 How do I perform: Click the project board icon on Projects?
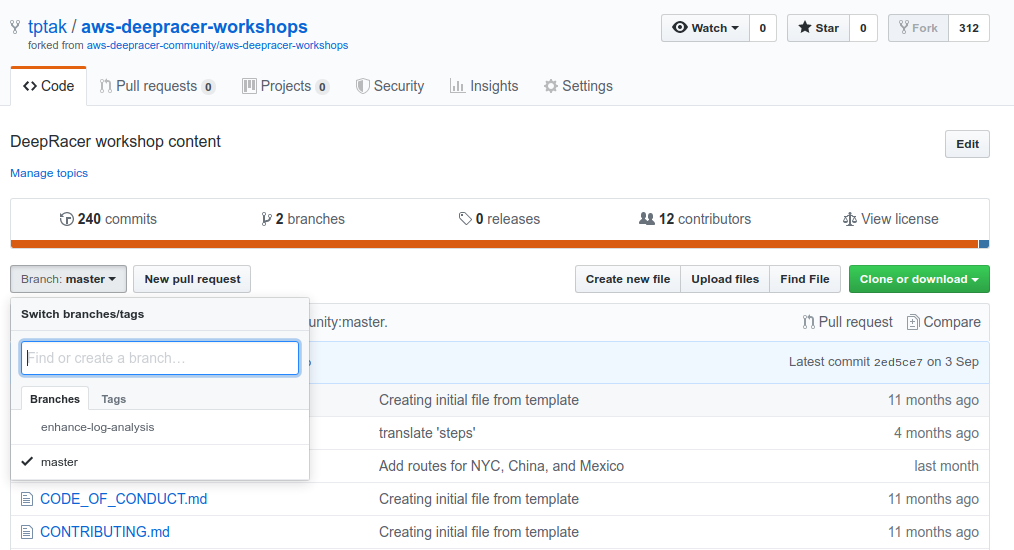[x=249, y=86]
